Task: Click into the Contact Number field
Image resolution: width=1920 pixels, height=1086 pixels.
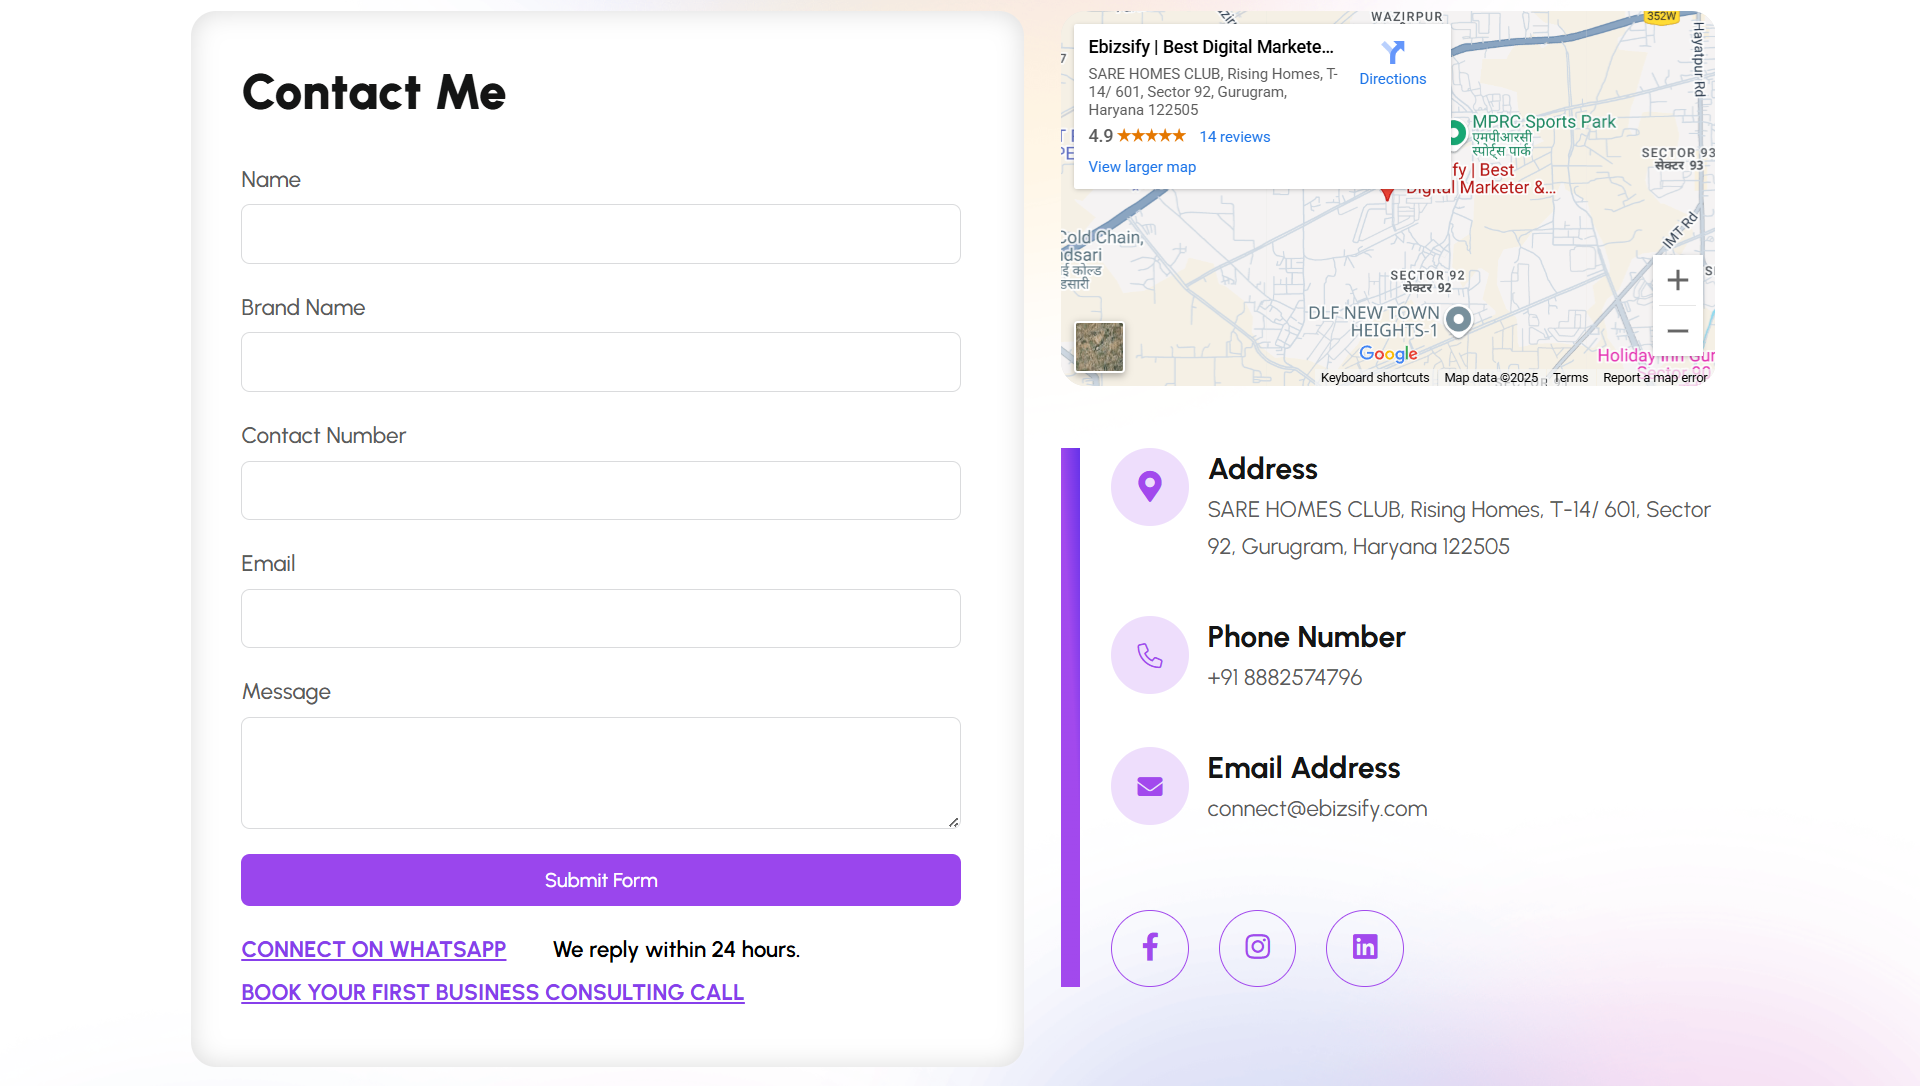Action: pyautogui.click(x=600, y=490)
